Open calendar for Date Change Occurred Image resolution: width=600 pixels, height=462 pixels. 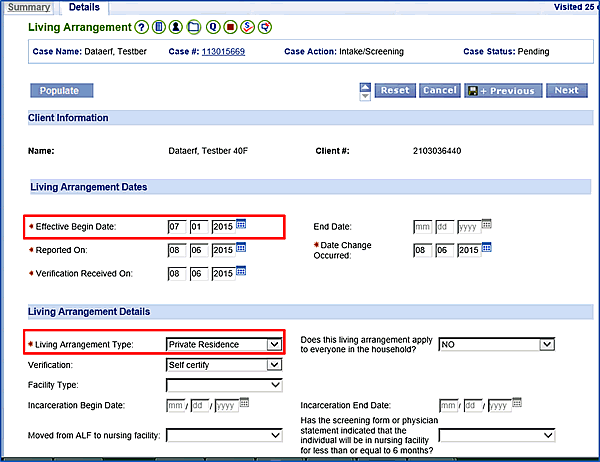tap(487, 248)
